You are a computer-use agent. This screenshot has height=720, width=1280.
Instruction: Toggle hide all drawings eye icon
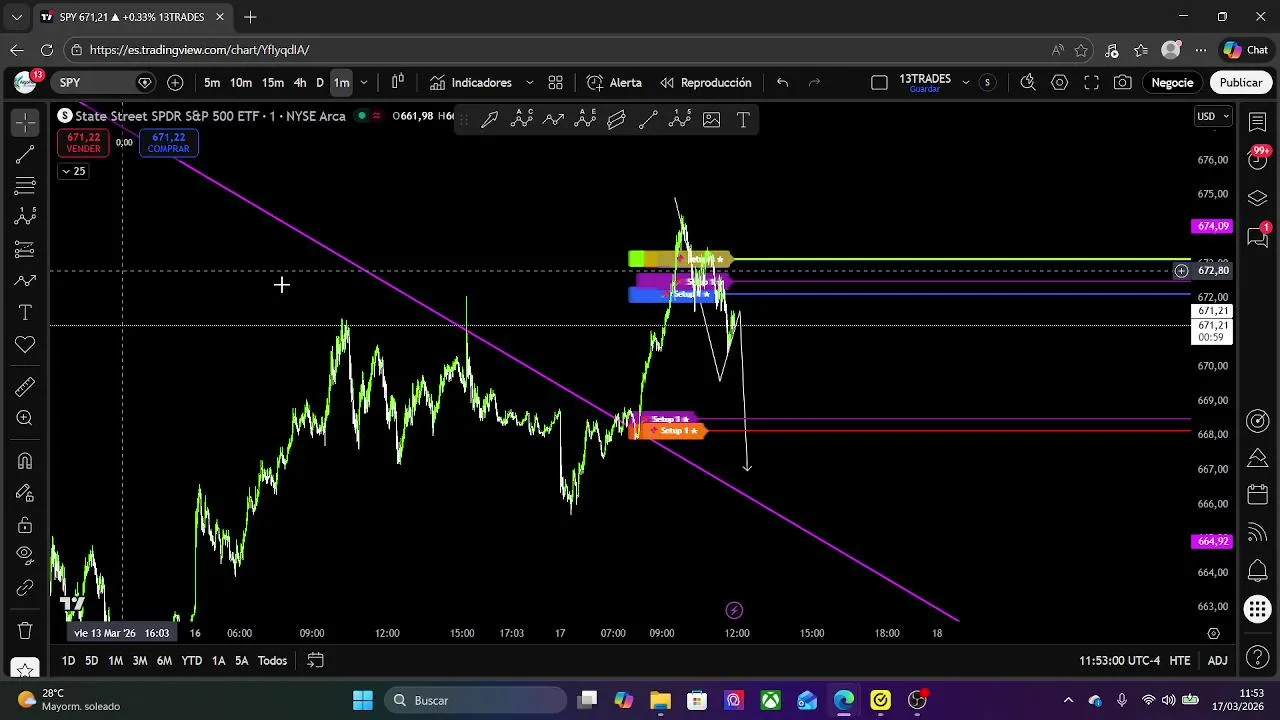25,556
